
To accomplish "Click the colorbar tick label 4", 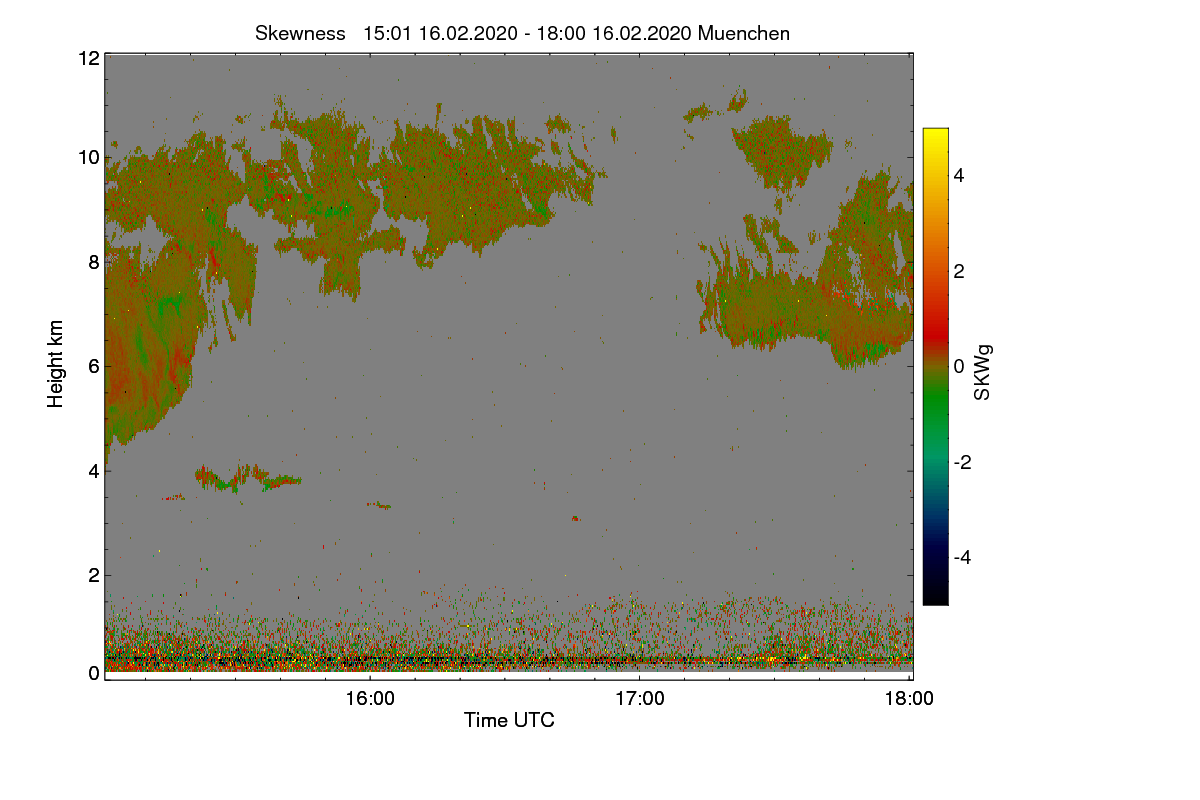I will (959, 176).
